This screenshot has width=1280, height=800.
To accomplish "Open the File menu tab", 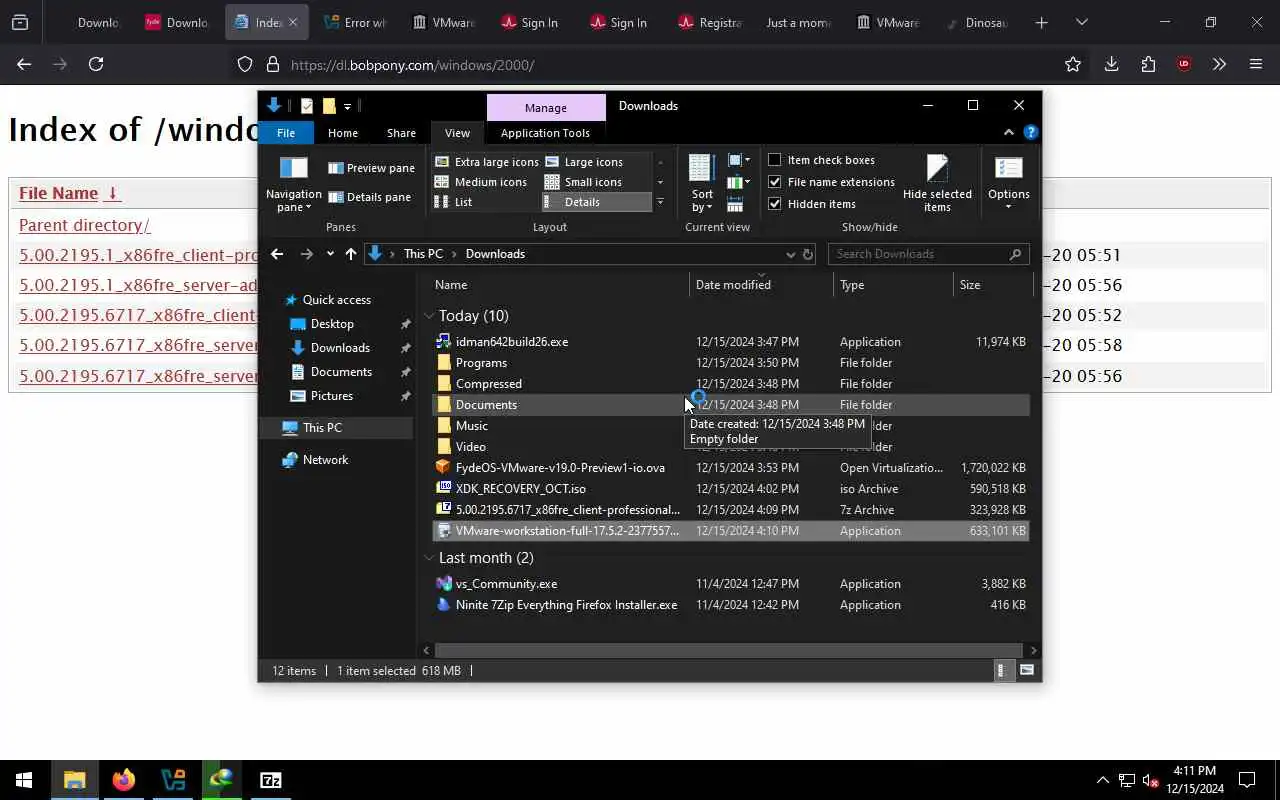I will (286, 133).
